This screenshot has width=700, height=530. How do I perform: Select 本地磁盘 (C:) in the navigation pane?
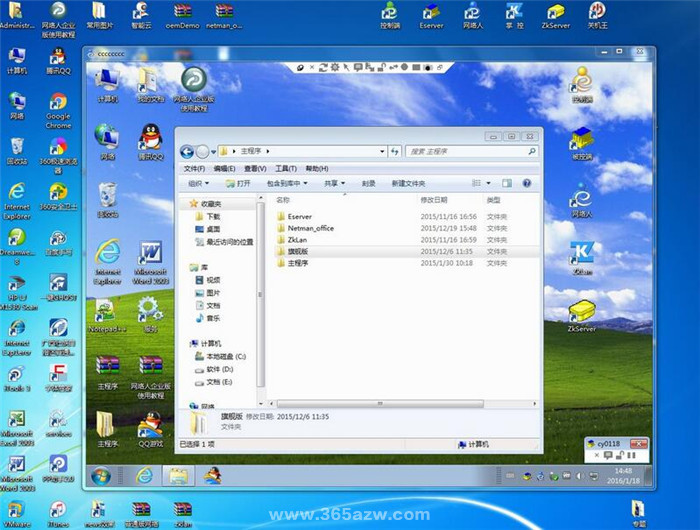tap(226, 356)
